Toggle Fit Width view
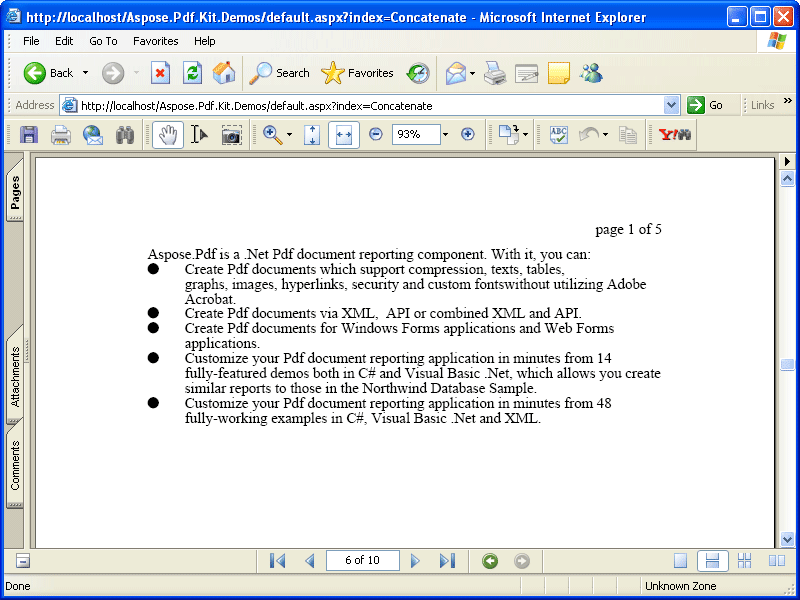The image size is (800, 600). 344,135
